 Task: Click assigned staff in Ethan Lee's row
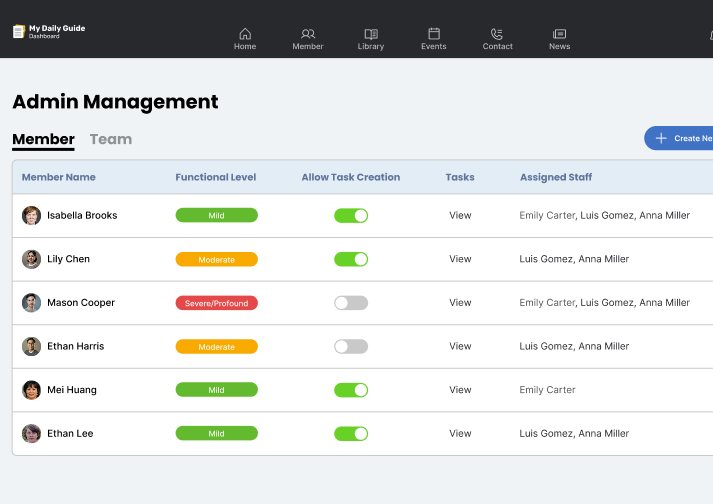coord(574,434)
